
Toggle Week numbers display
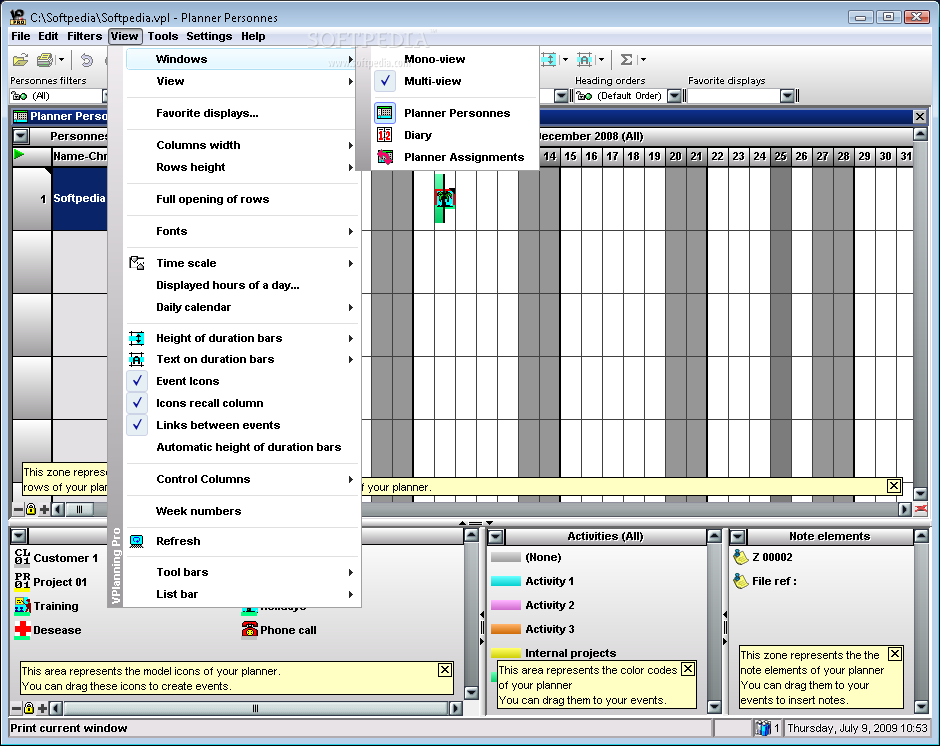(x=198, y=511)
